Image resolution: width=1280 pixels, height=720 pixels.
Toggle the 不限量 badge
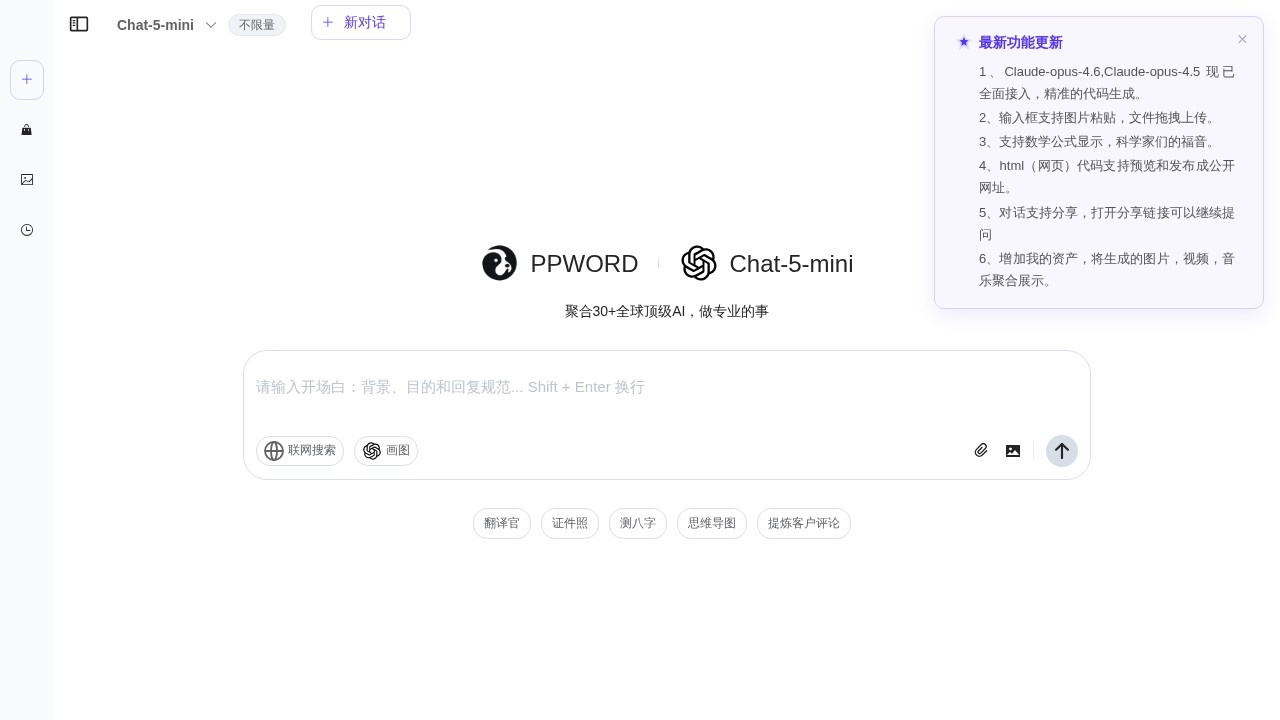pyautogui.click(x=257, y=25)
